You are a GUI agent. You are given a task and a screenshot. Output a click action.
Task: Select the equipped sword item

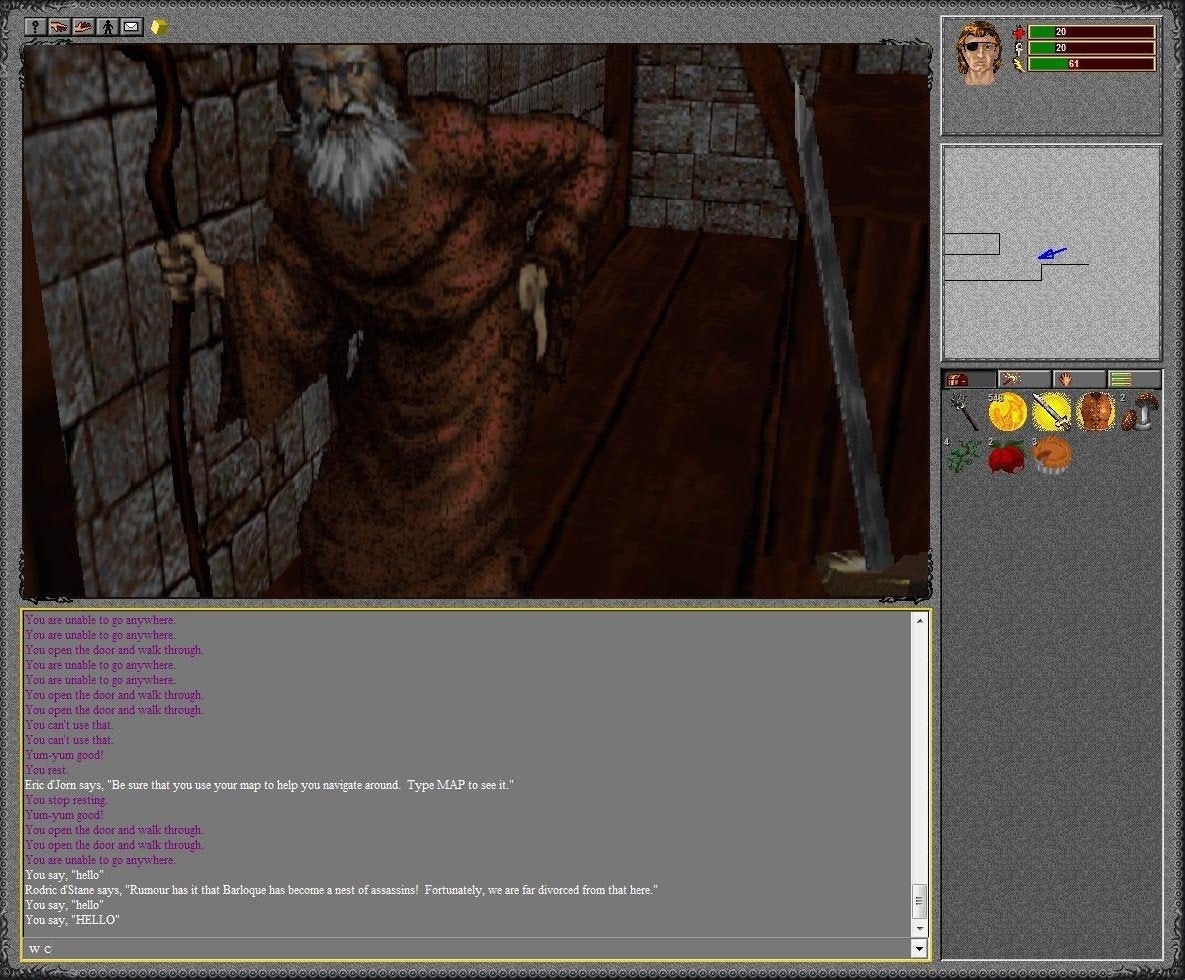1051,412
